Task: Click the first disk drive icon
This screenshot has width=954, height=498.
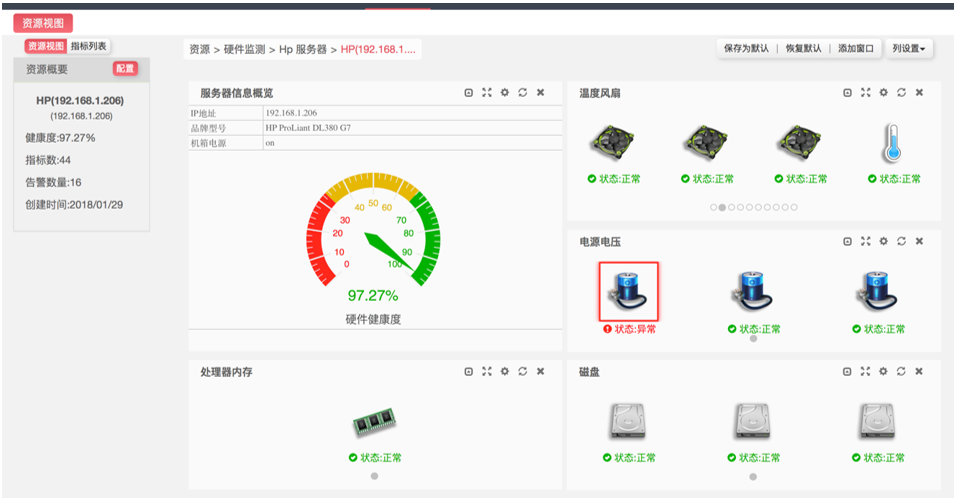Action: coord(629,422)
